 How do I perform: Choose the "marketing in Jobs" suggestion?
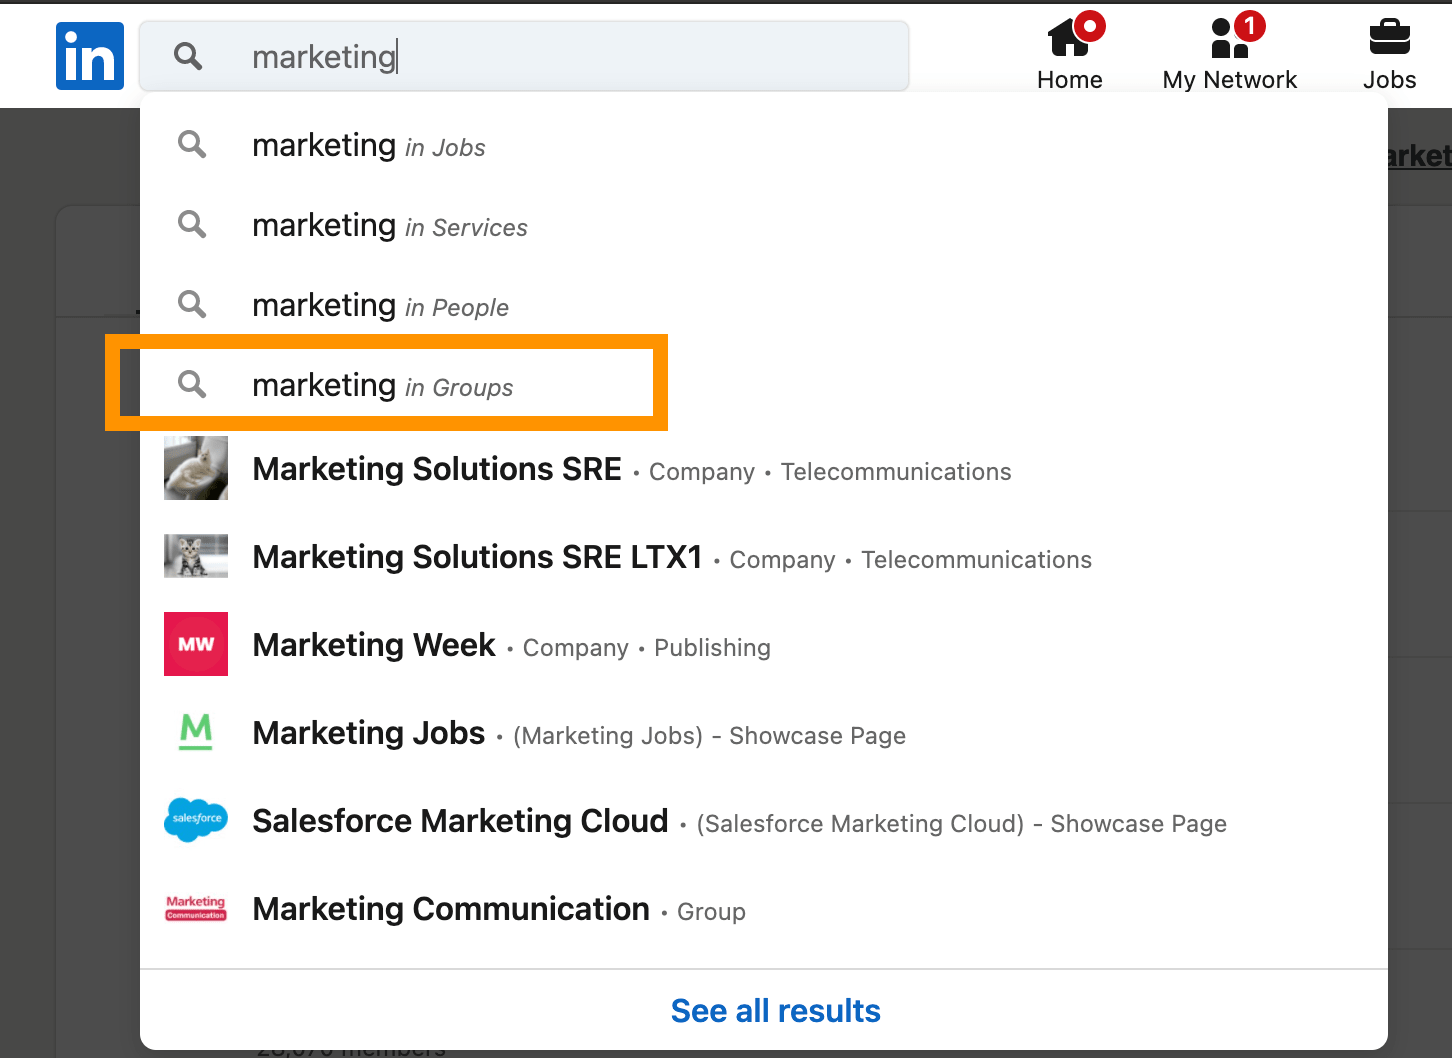368,147
